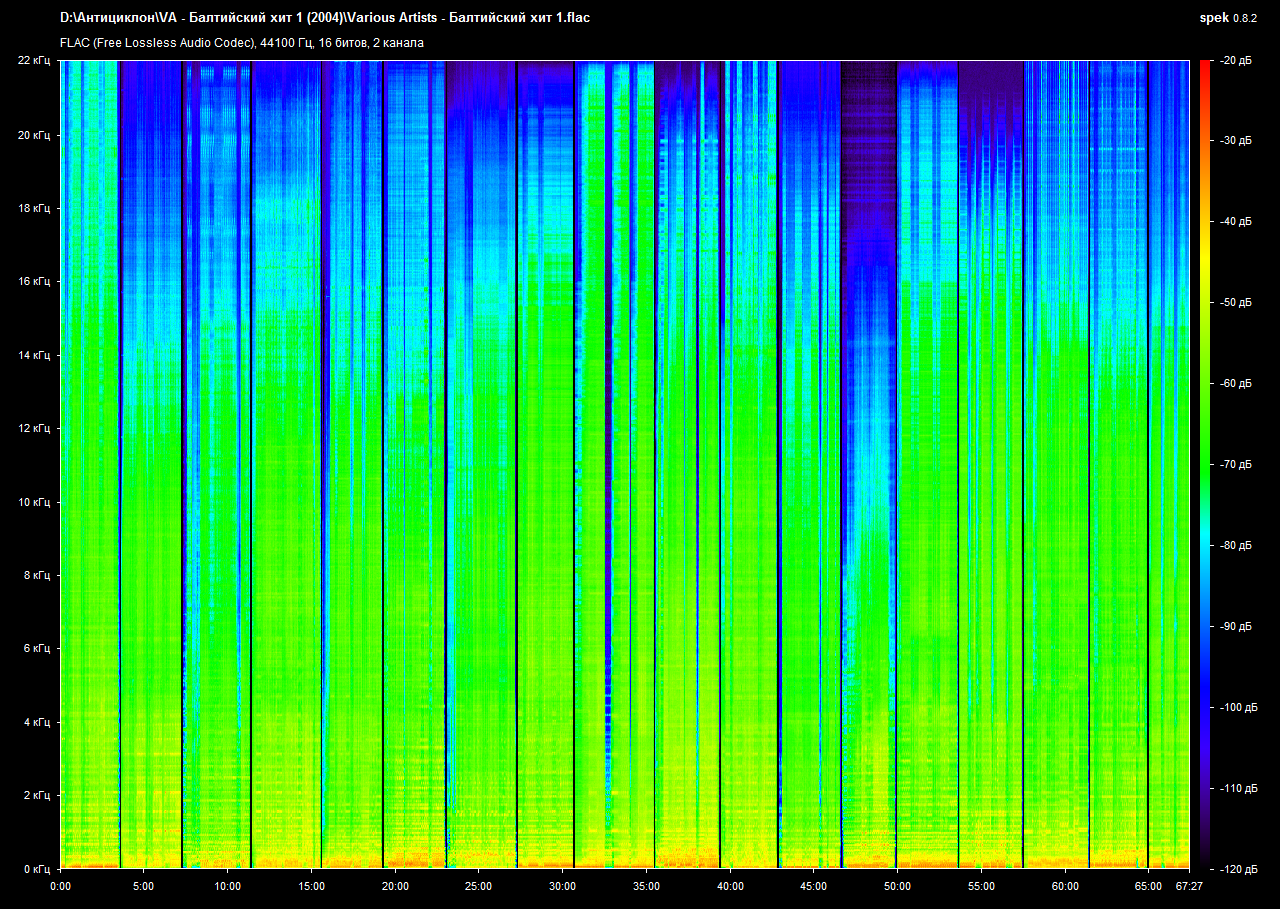Click the 2 кГц frequency label
This screenshot has width=1280, height=909.
37,795
